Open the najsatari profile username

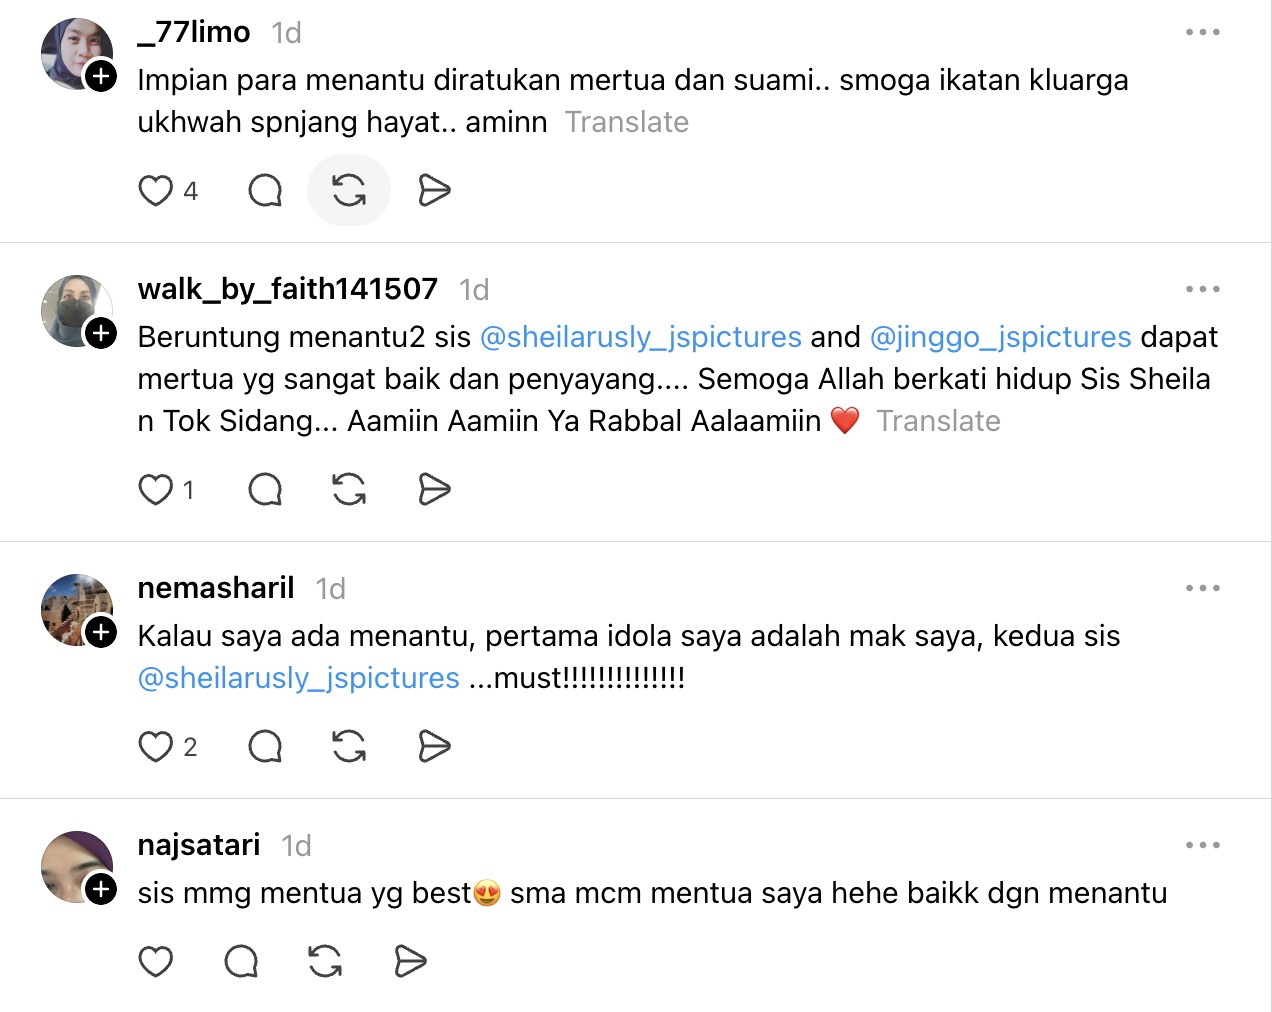pyautogui.click(x=199, y=845)
